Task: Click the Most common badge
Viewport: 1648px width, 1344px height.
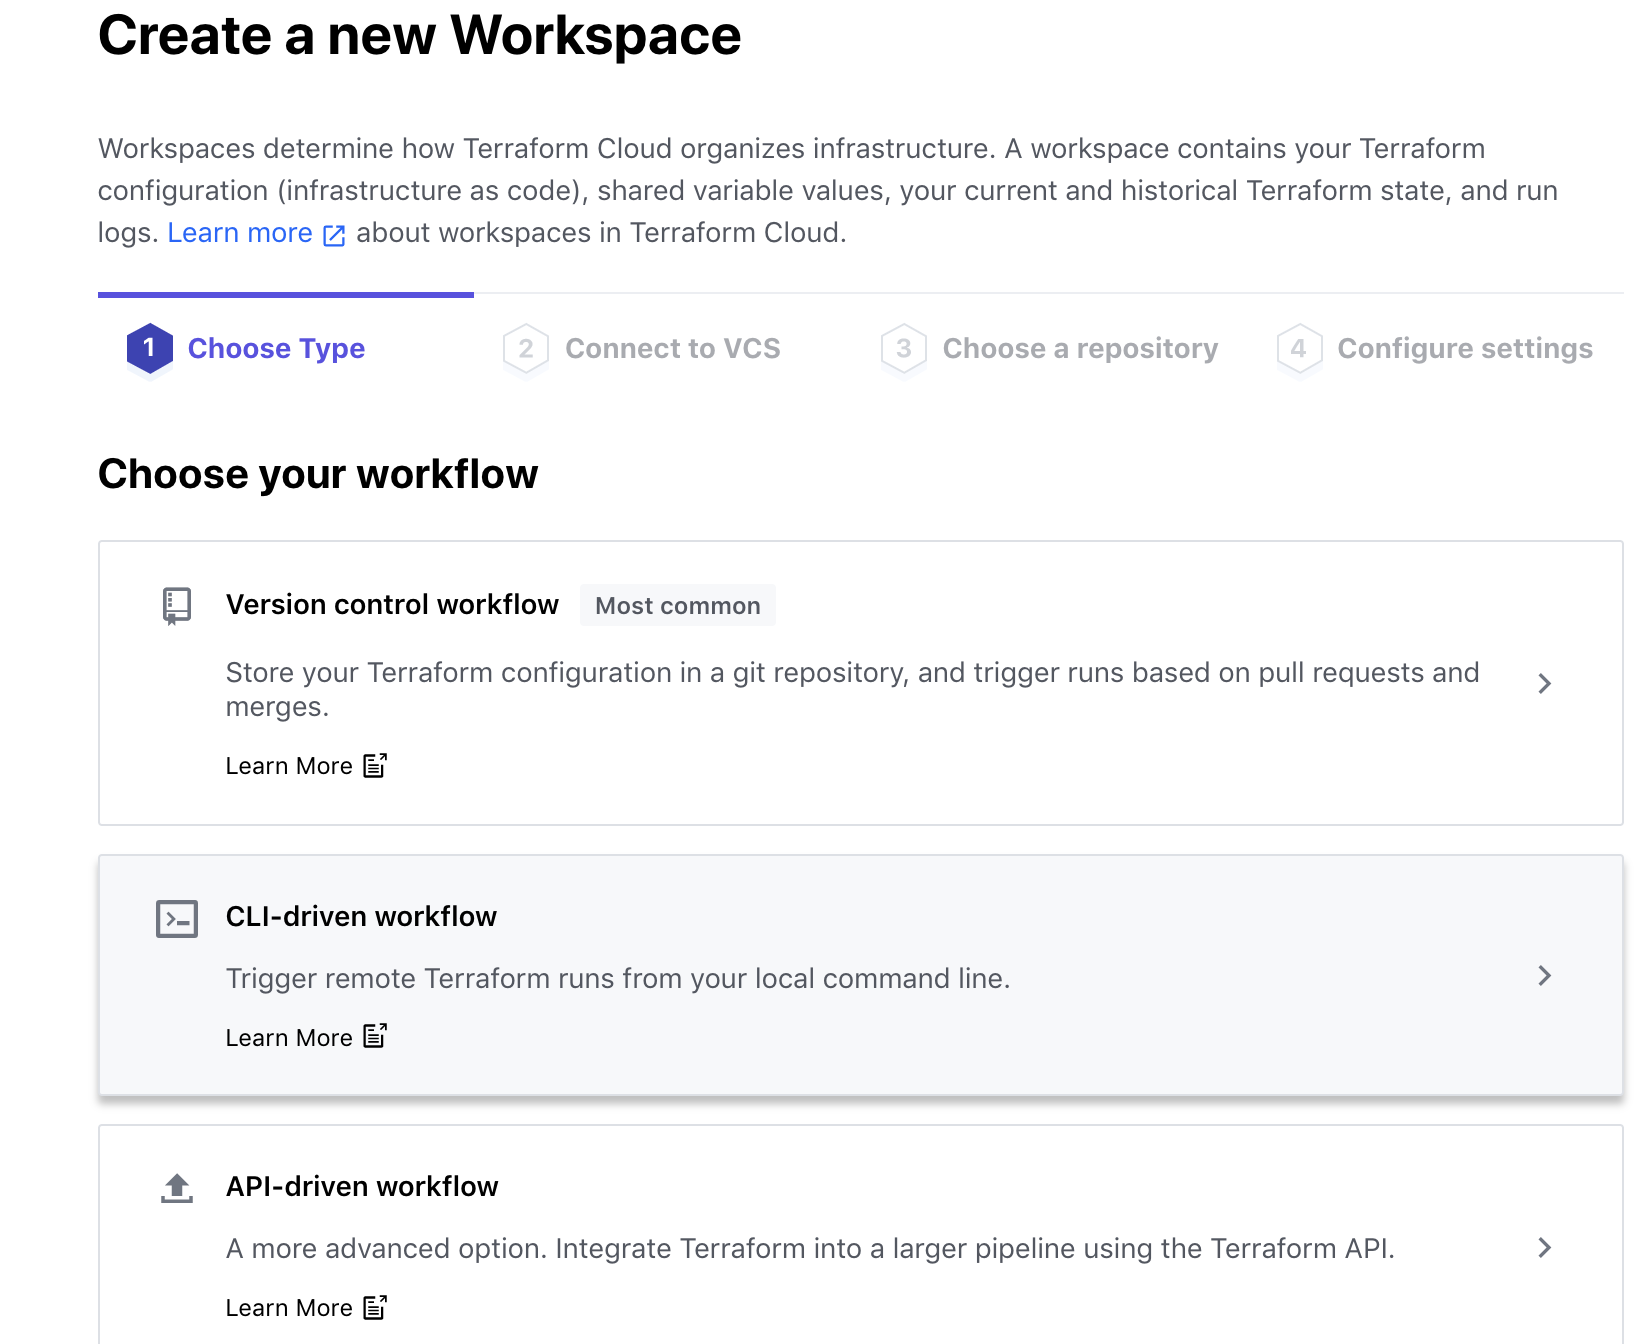Action: [678, 606]
